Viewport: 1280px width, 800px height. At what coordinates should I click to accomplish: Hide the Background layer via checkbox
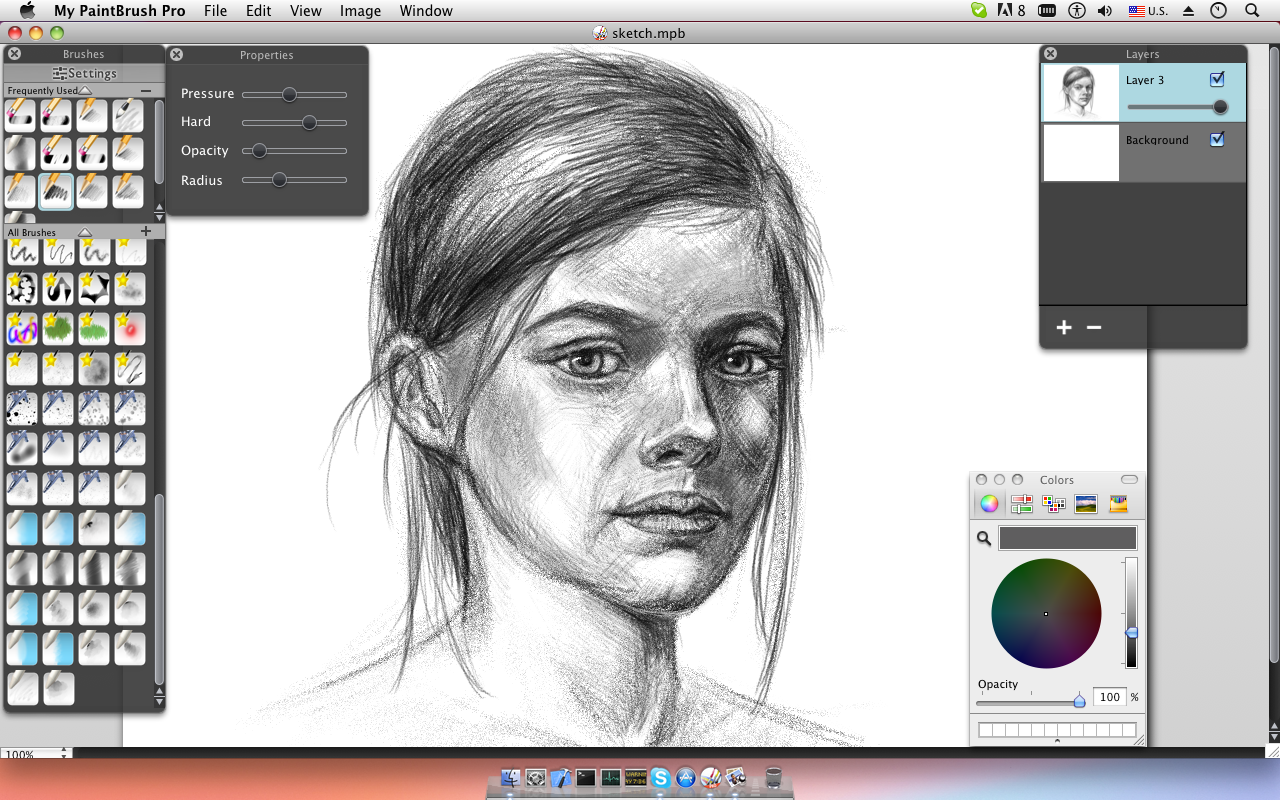(x=1217, y=140)
